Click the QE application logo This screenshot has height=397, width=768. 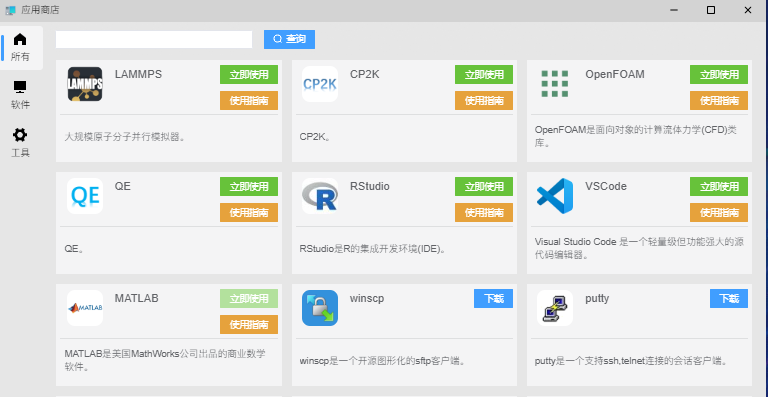coord(85,196)
